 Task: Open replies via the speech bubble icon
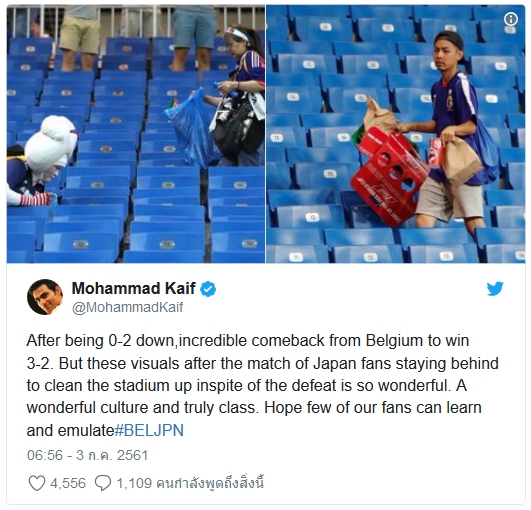pos(103,483)
